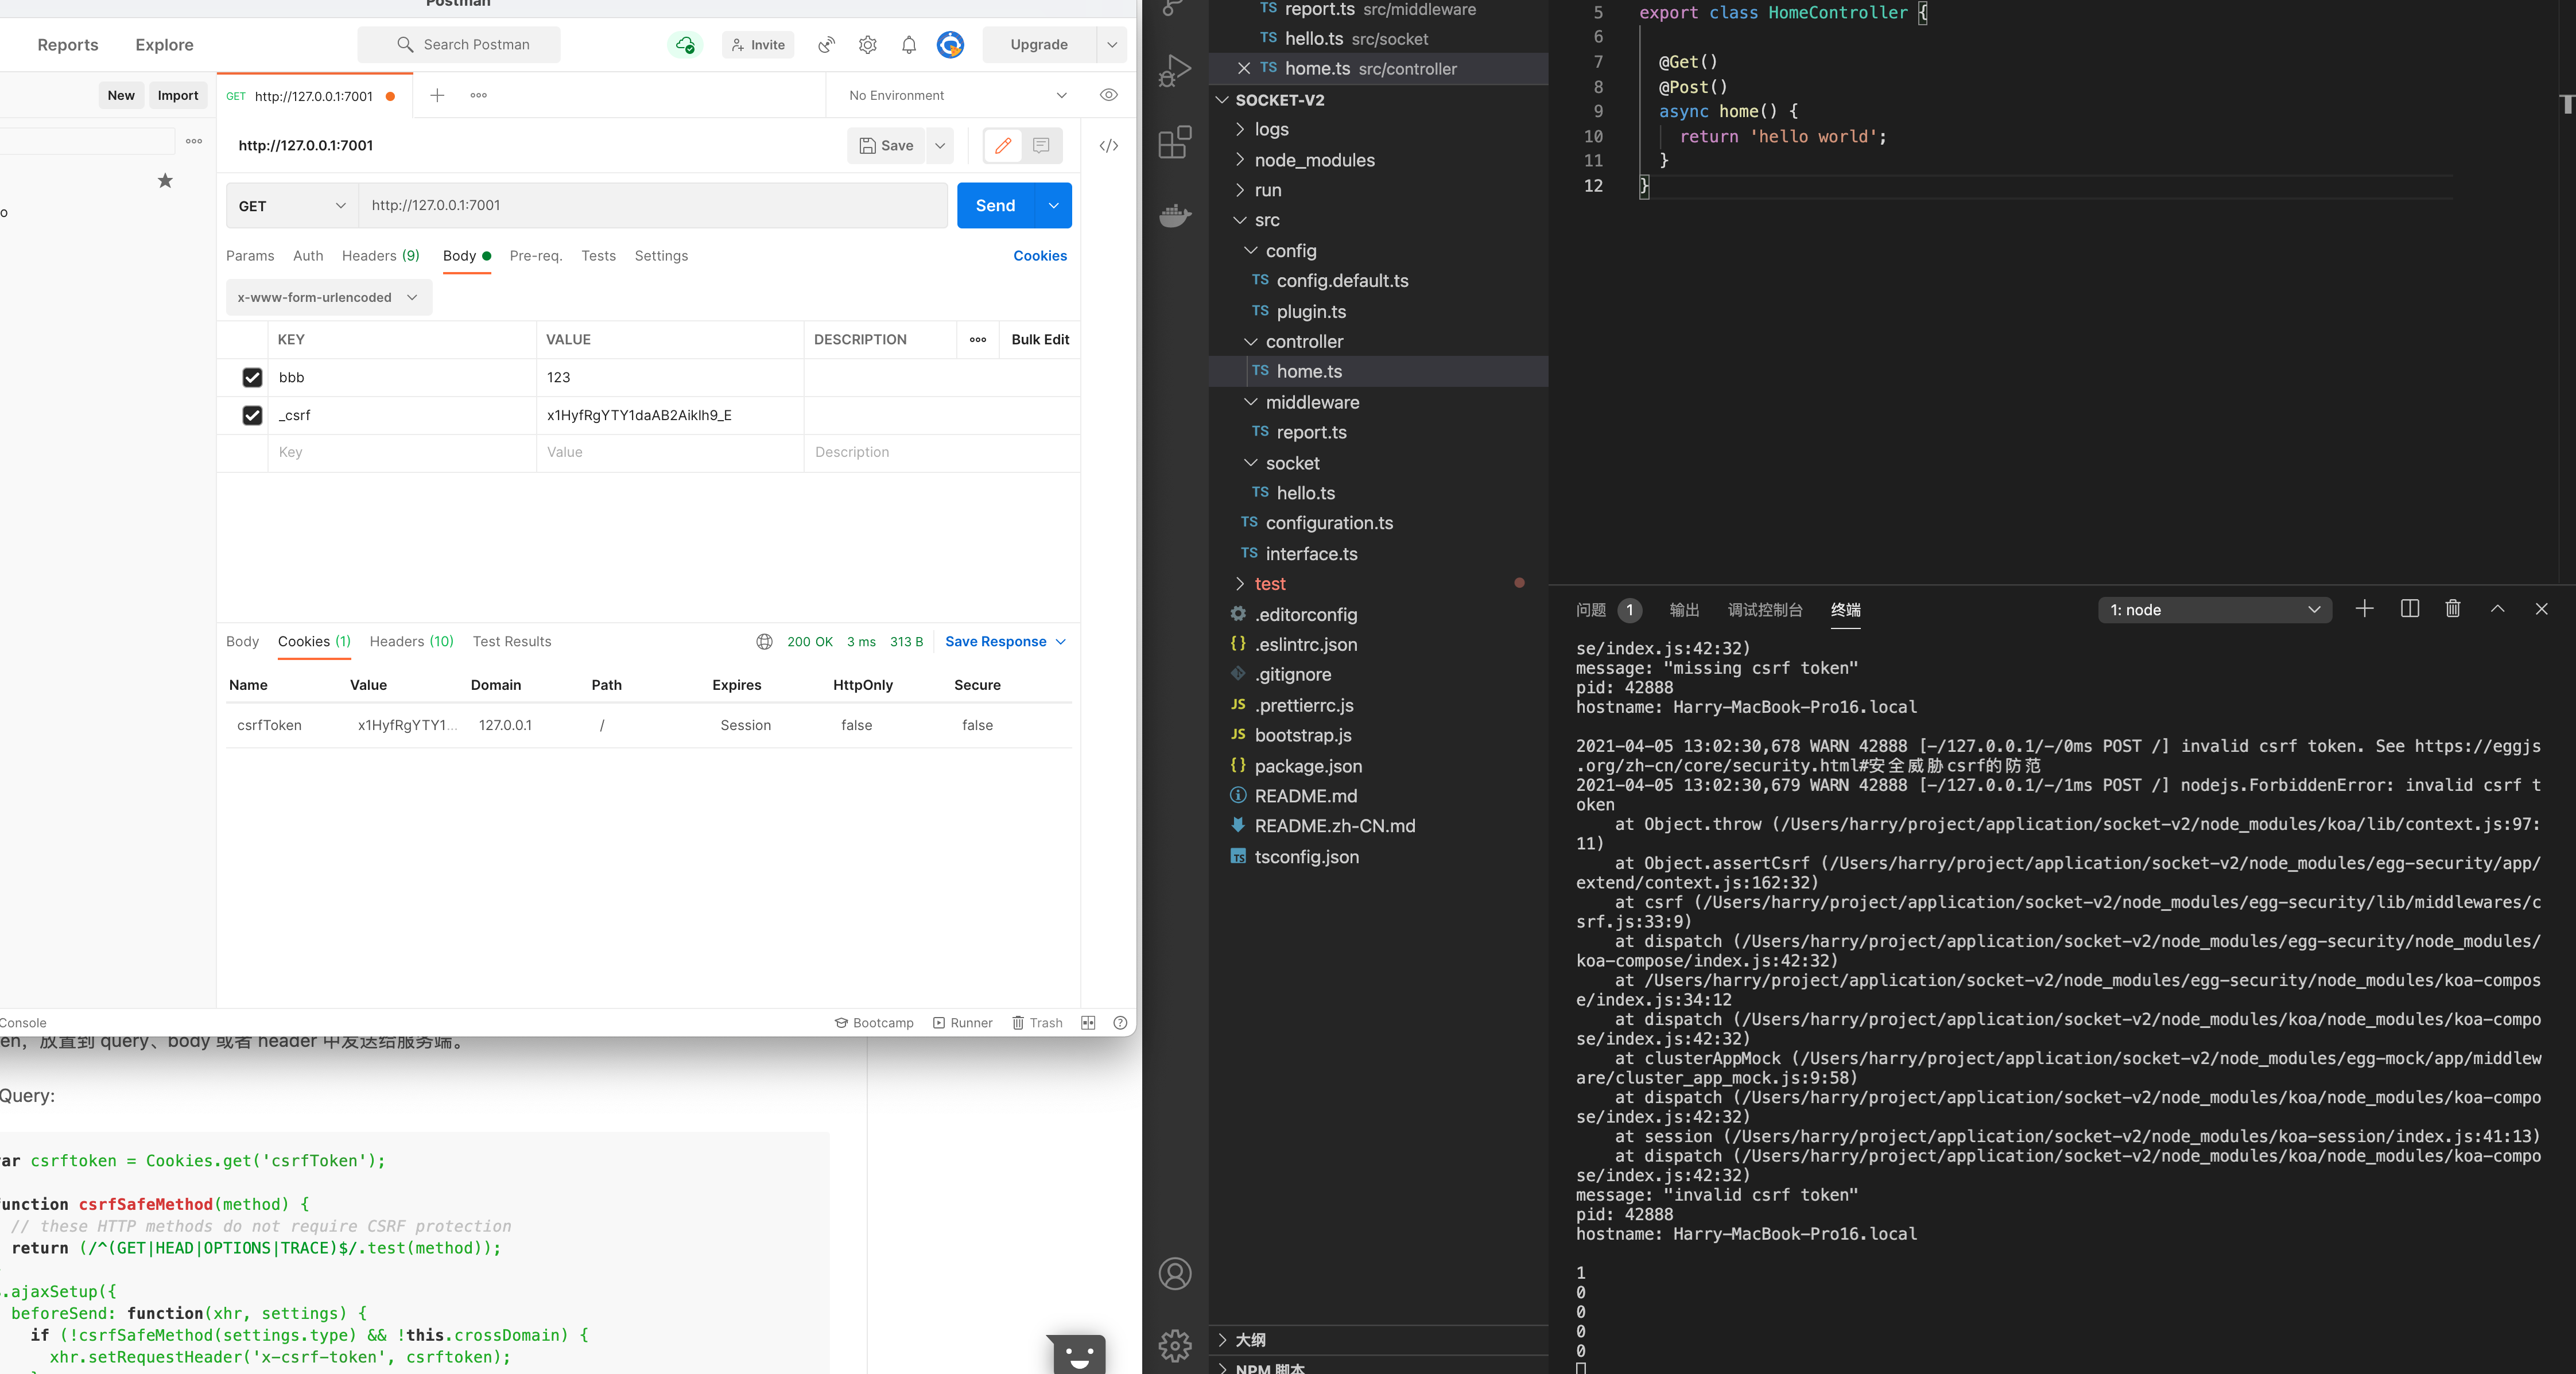Image resolution: width=2576 pixels, height=1374 pixels.
Task: Open a new terminal with the plus icon
Action: click(2364, 609)
